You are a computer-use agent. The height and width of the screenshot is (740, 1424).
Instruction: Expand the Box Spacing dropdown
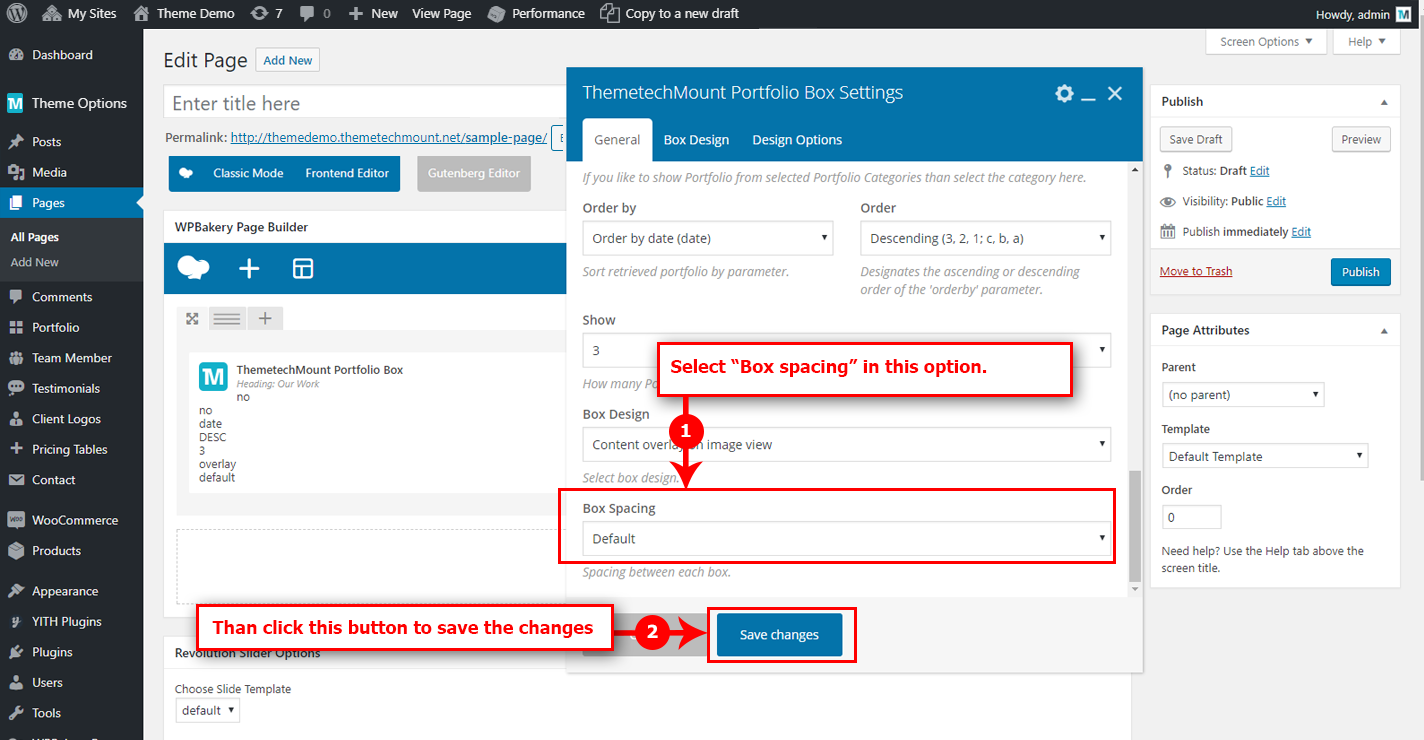[846, 539]
